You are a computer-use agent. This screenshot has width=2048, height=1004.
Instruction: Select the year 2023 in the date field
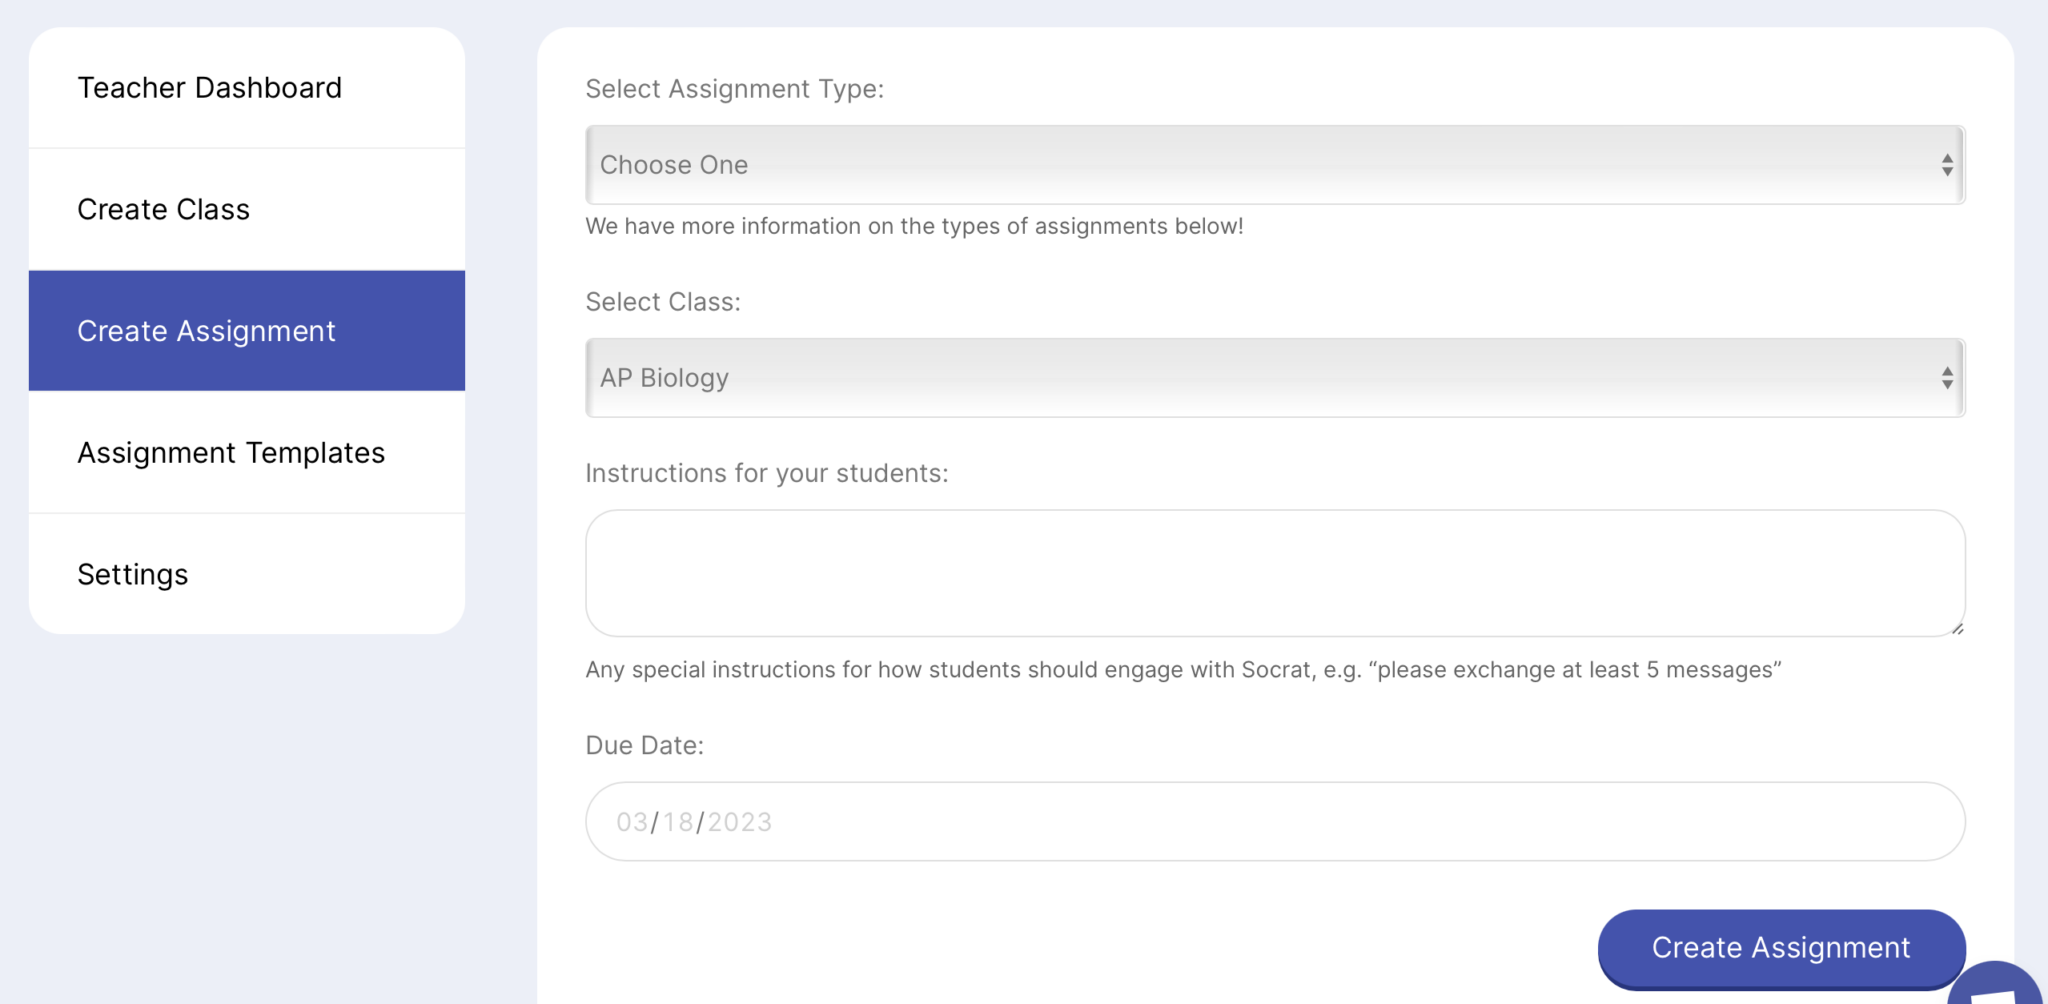[740, 820]
